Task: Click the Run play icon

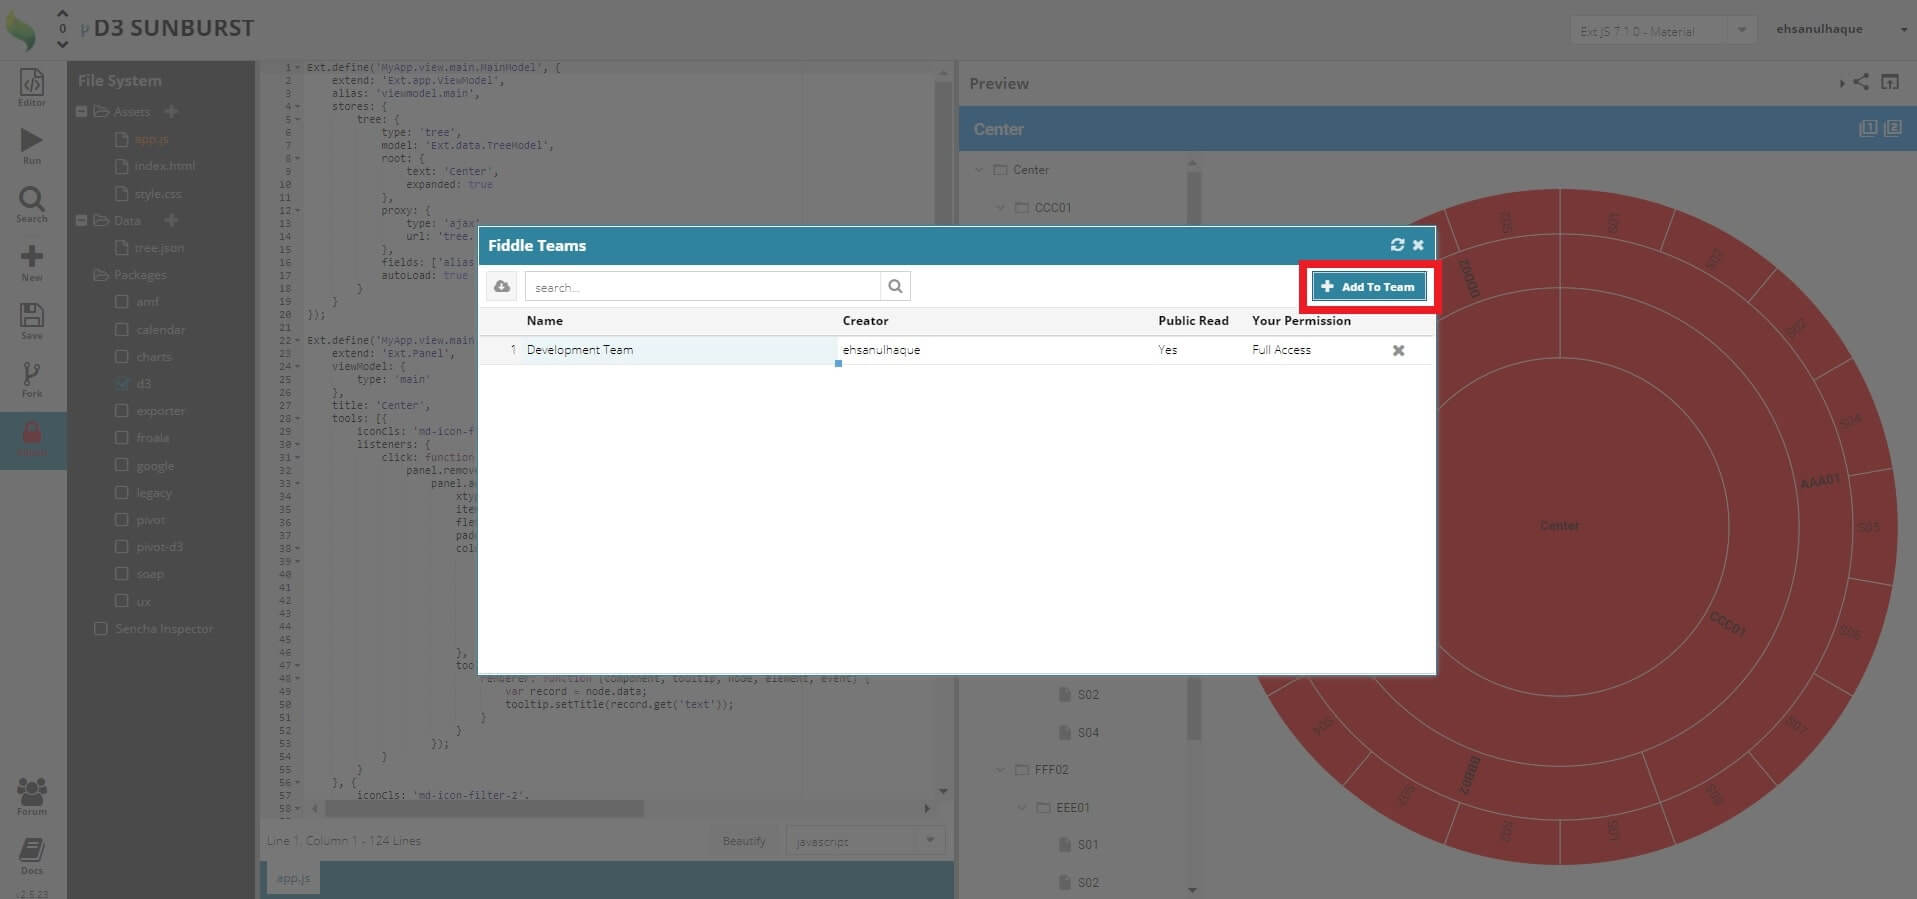Action: (x=32, y=145)
